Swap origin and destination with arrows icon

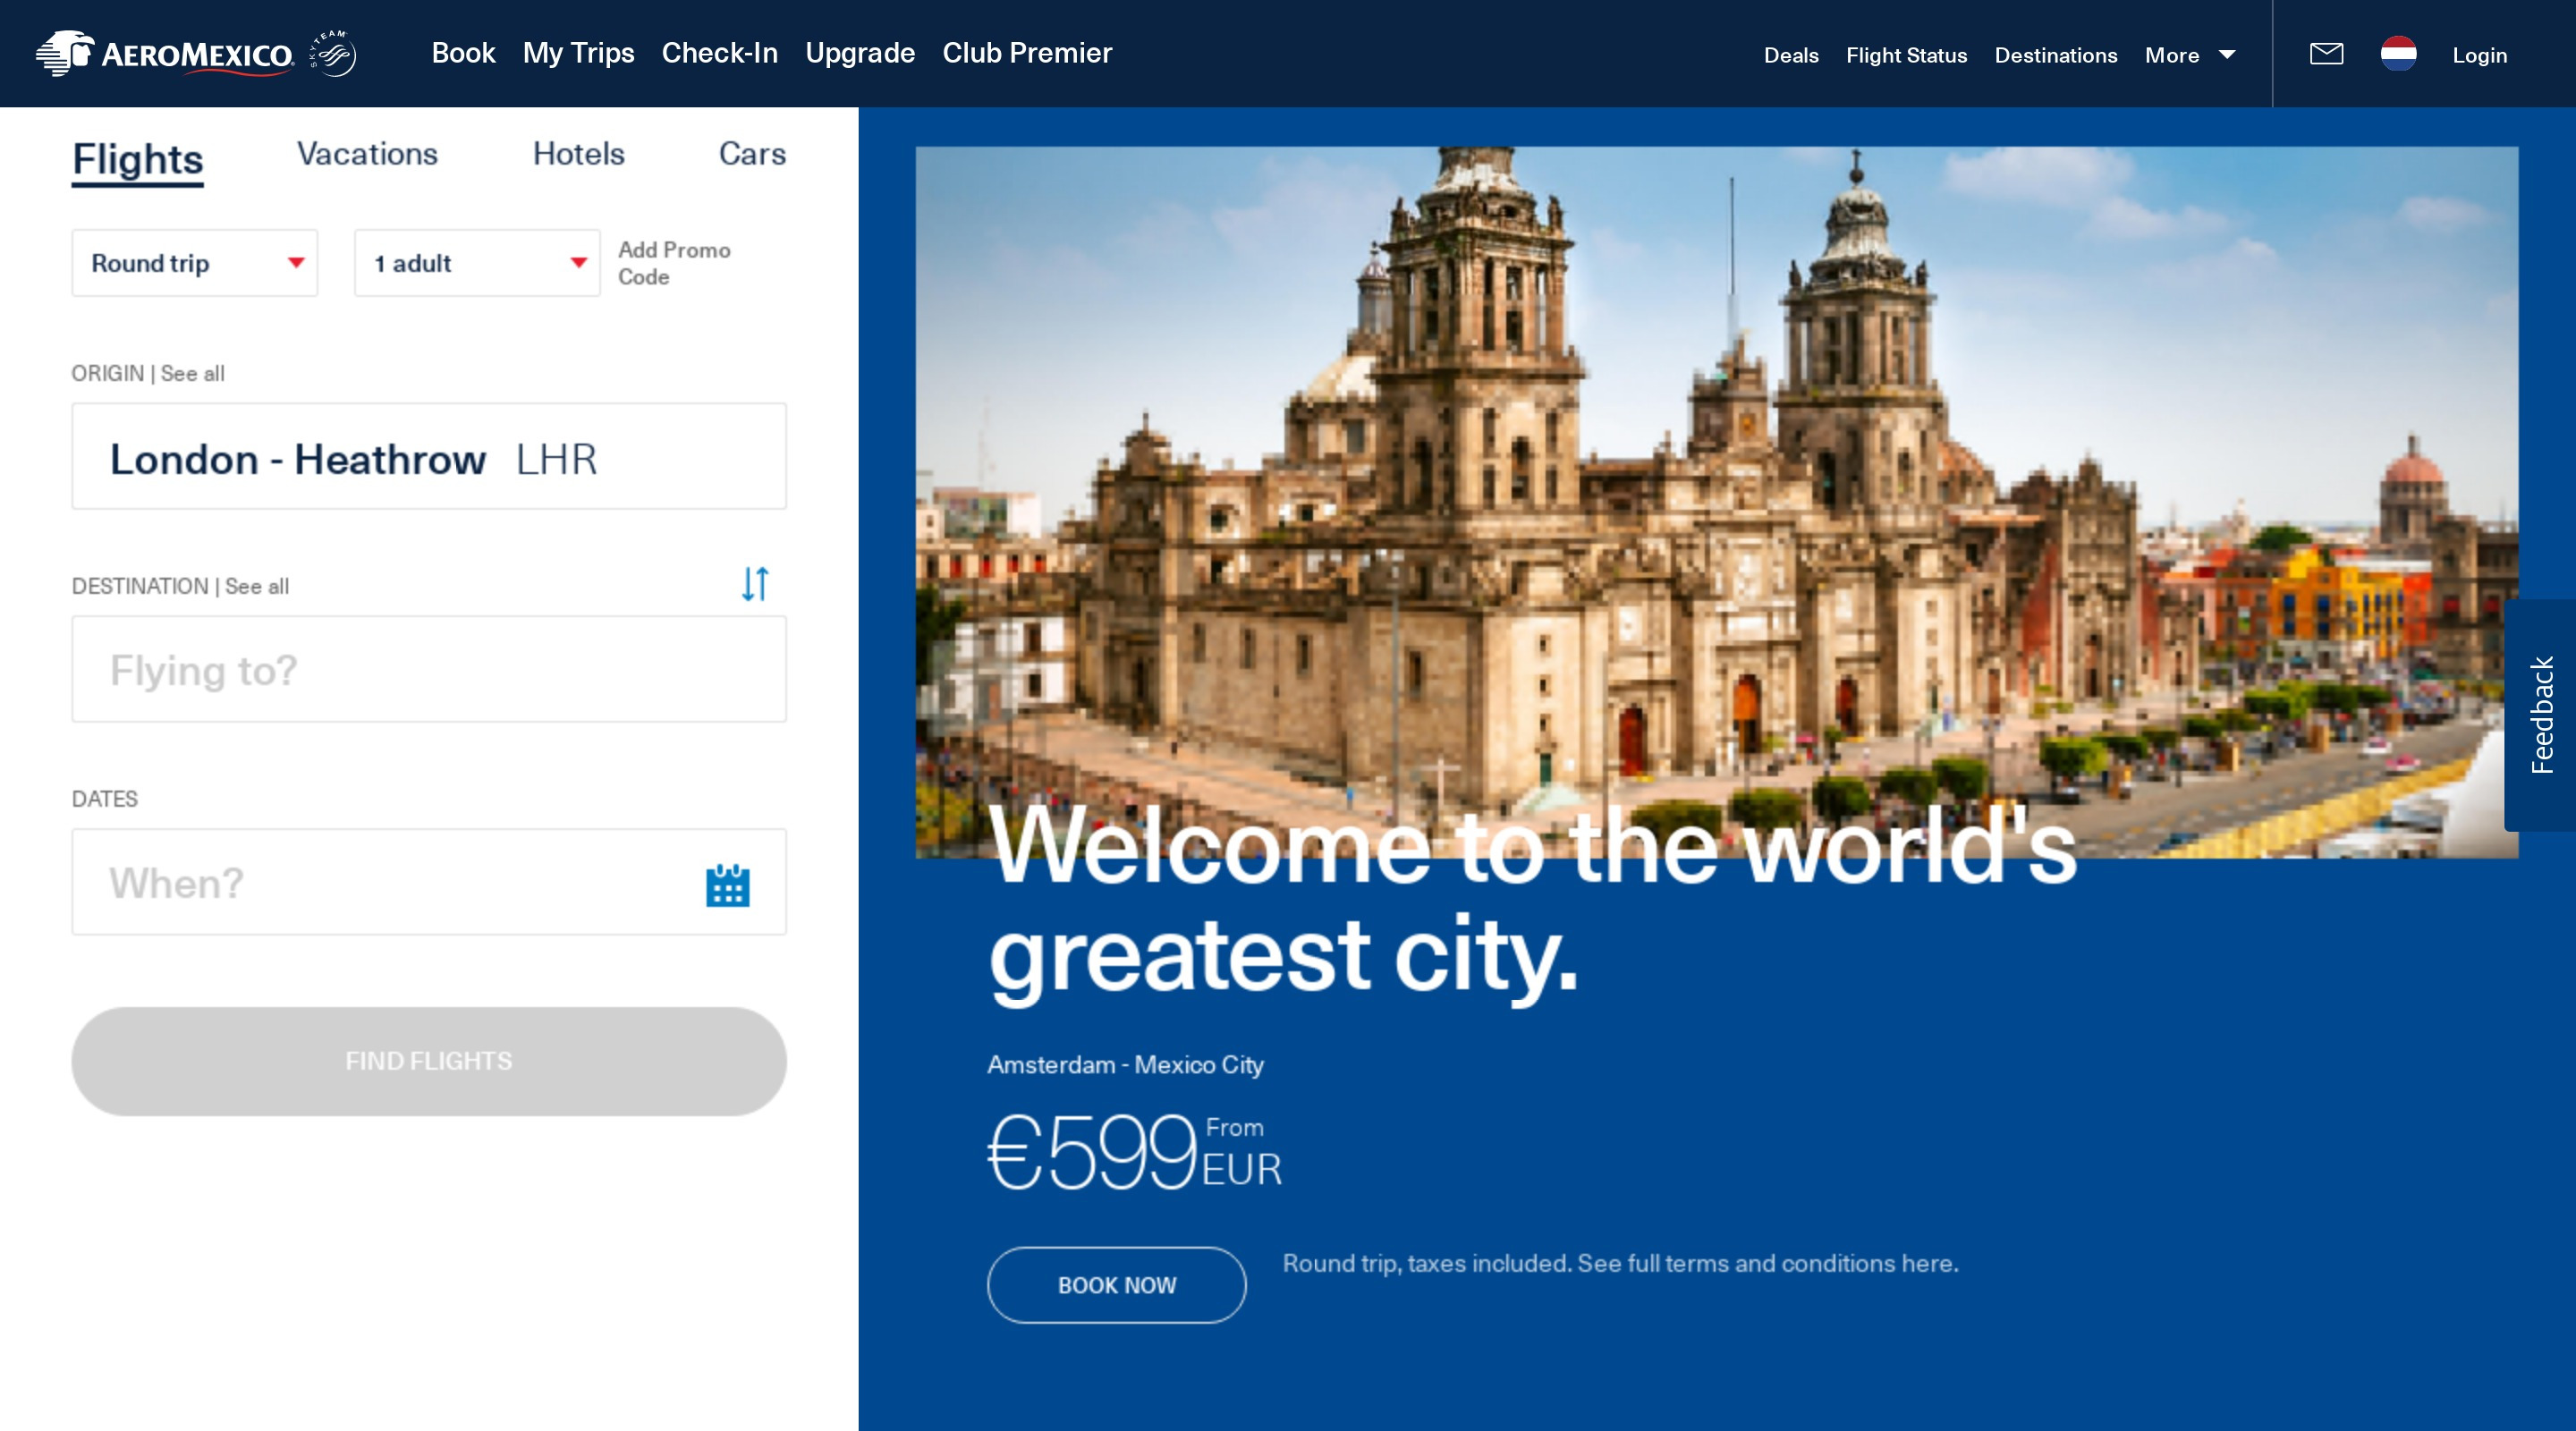pos(755,583)
